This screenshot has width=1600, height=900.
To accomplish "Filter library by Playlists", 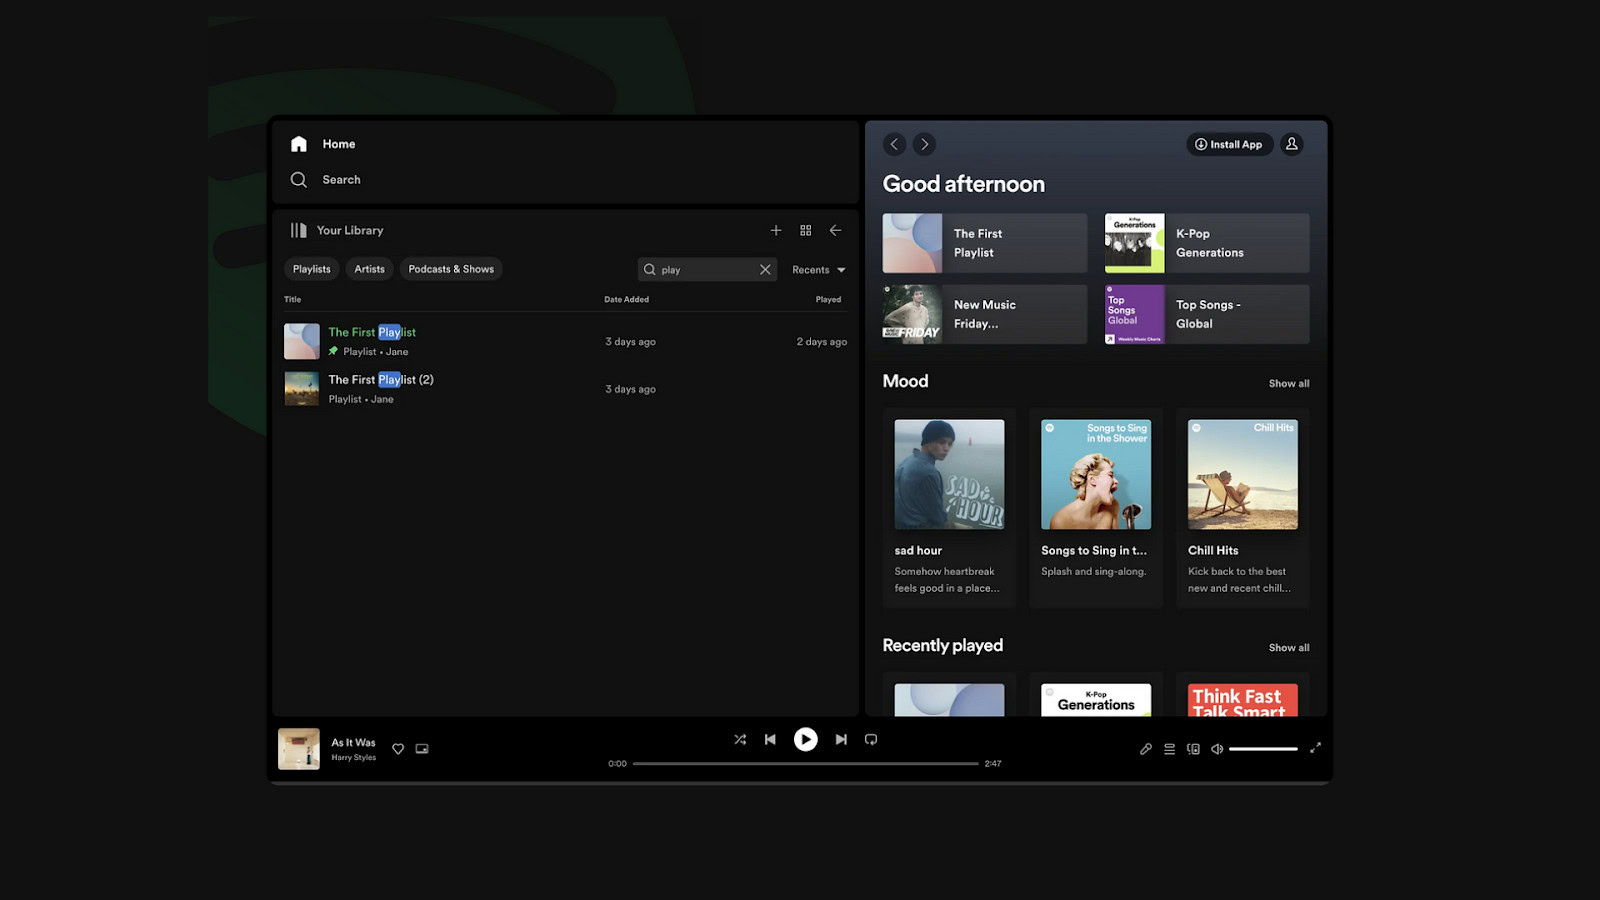I will 311,269.
